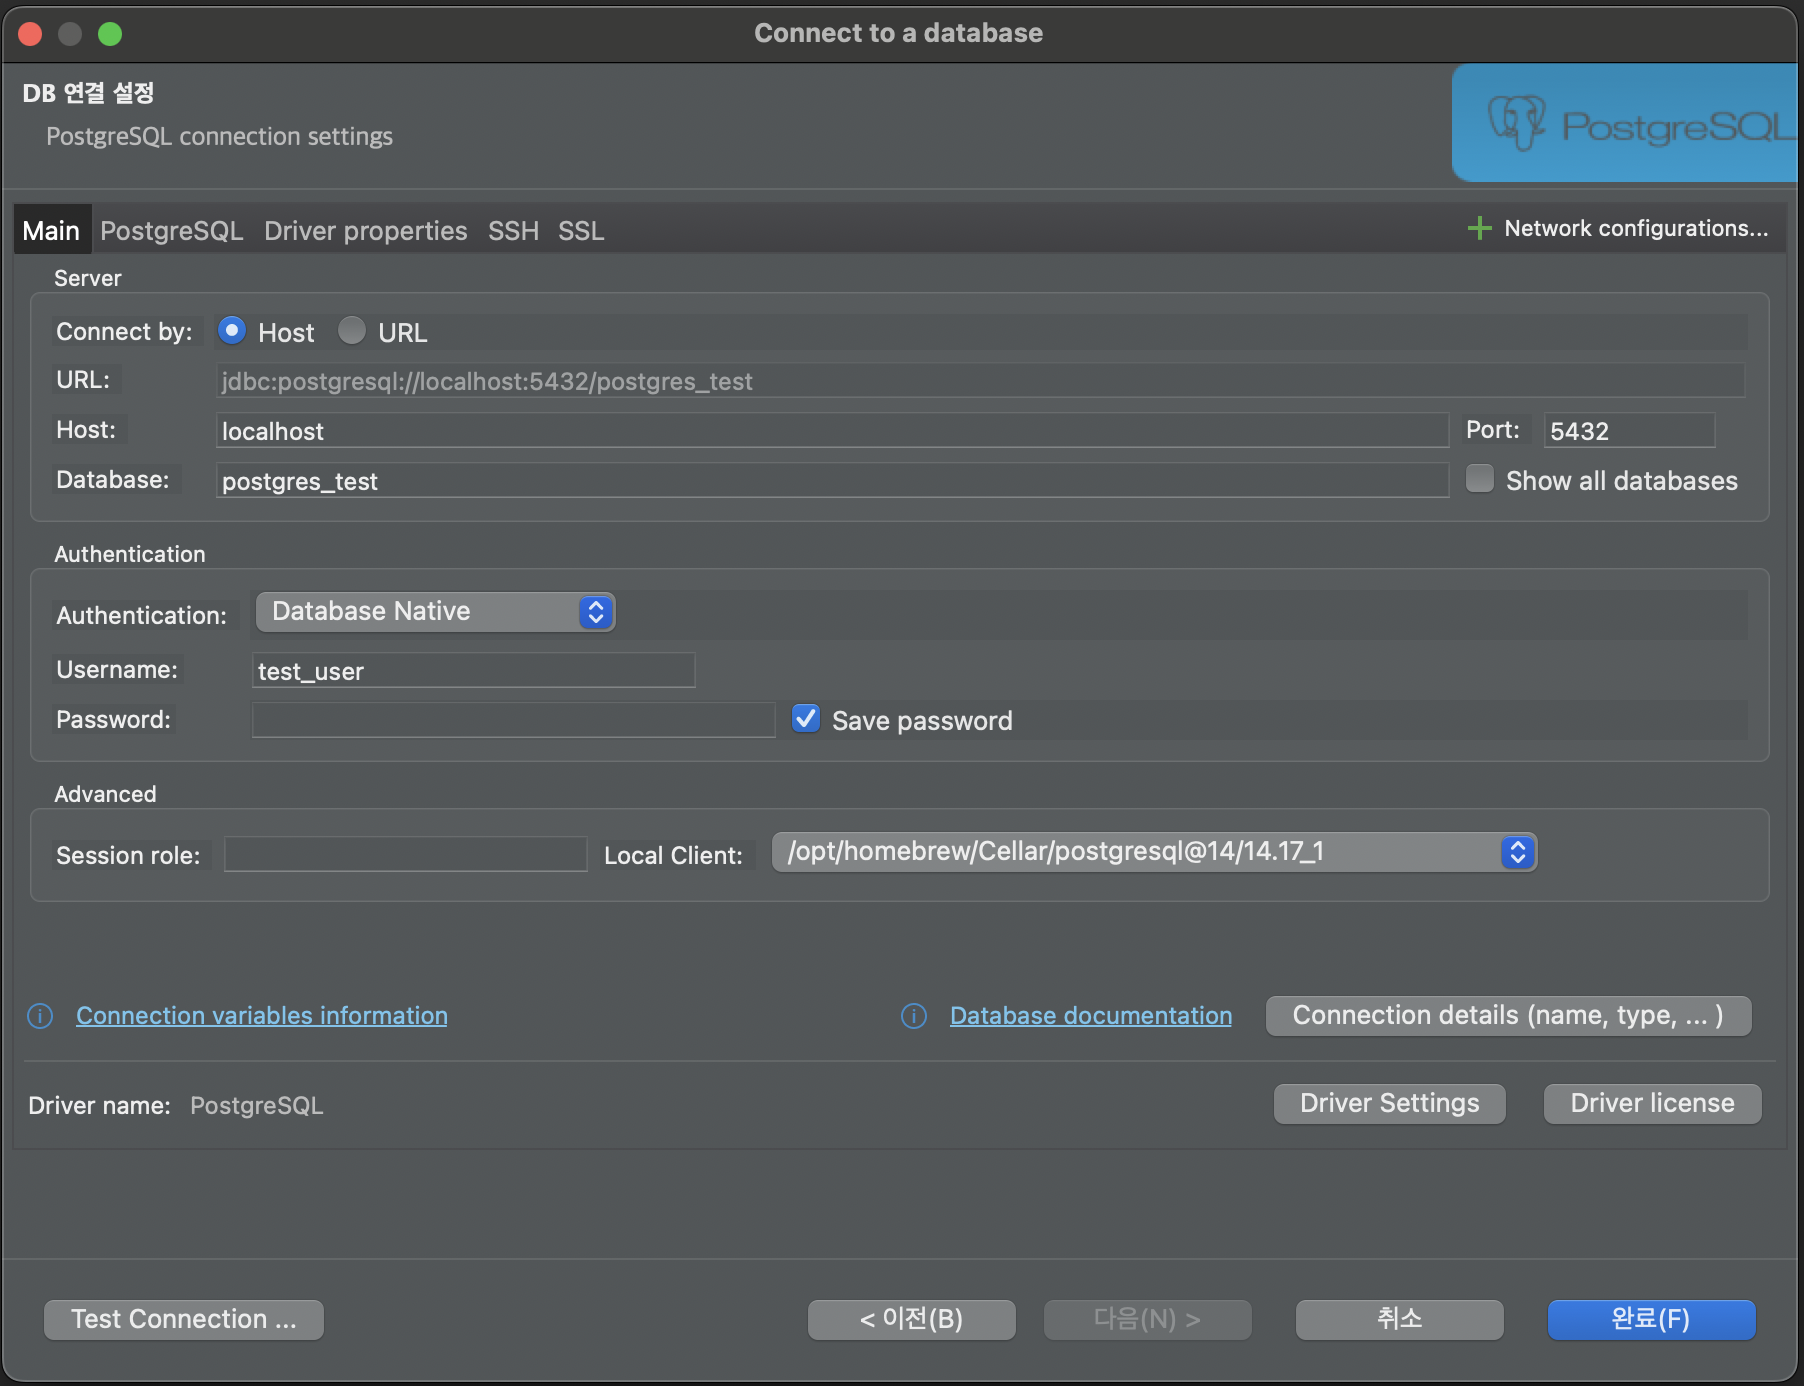Image resolution: width=1804 pixels, height=1386 pixels.
Task: Switch to the Main tab
Action: pos(51,231)
